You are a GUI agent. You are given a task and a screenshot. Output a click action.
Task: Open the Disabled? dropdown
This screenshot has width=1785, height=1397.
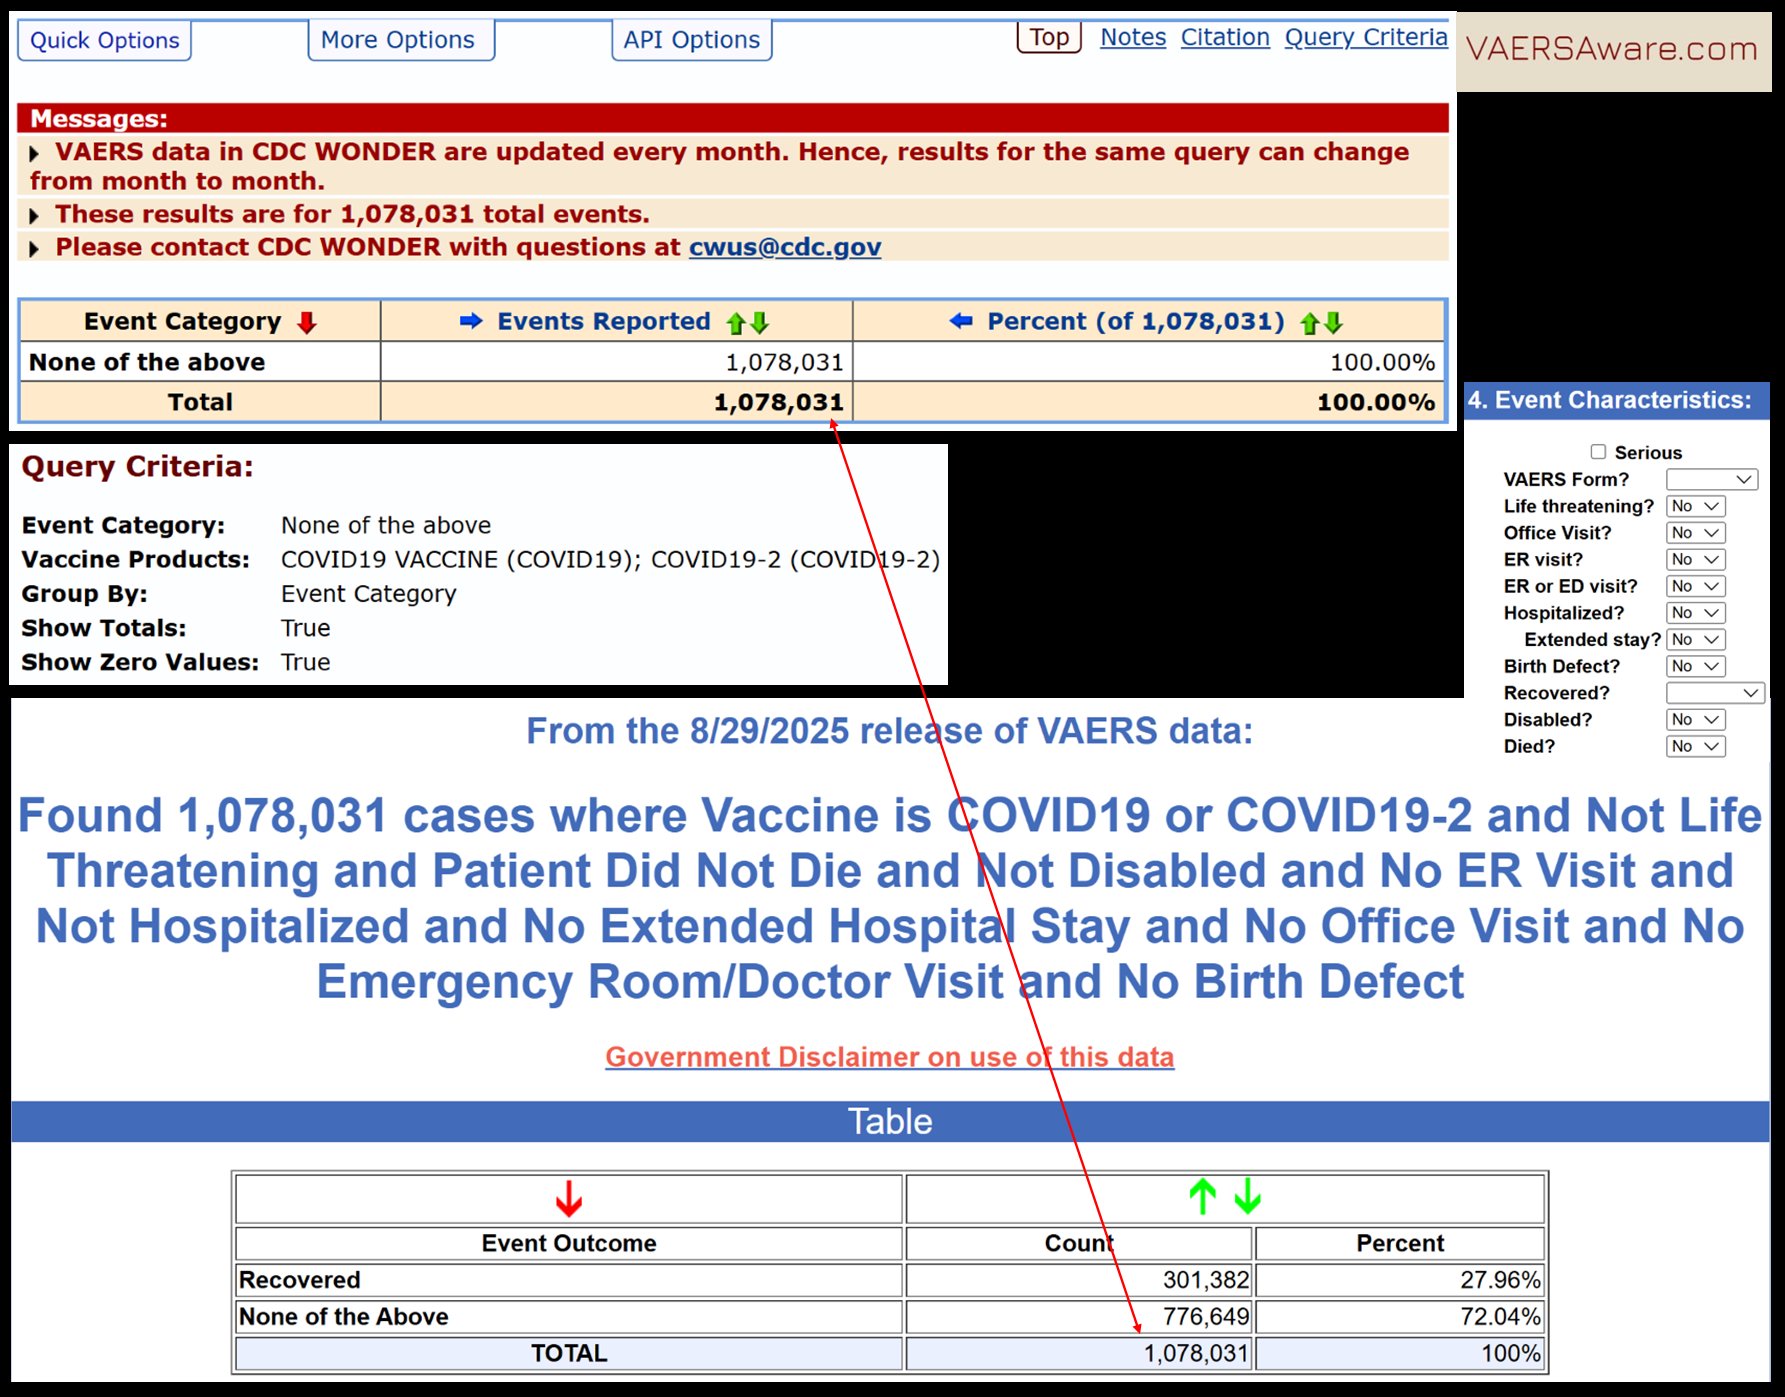pyautogui.click(x=1696, y=720)
